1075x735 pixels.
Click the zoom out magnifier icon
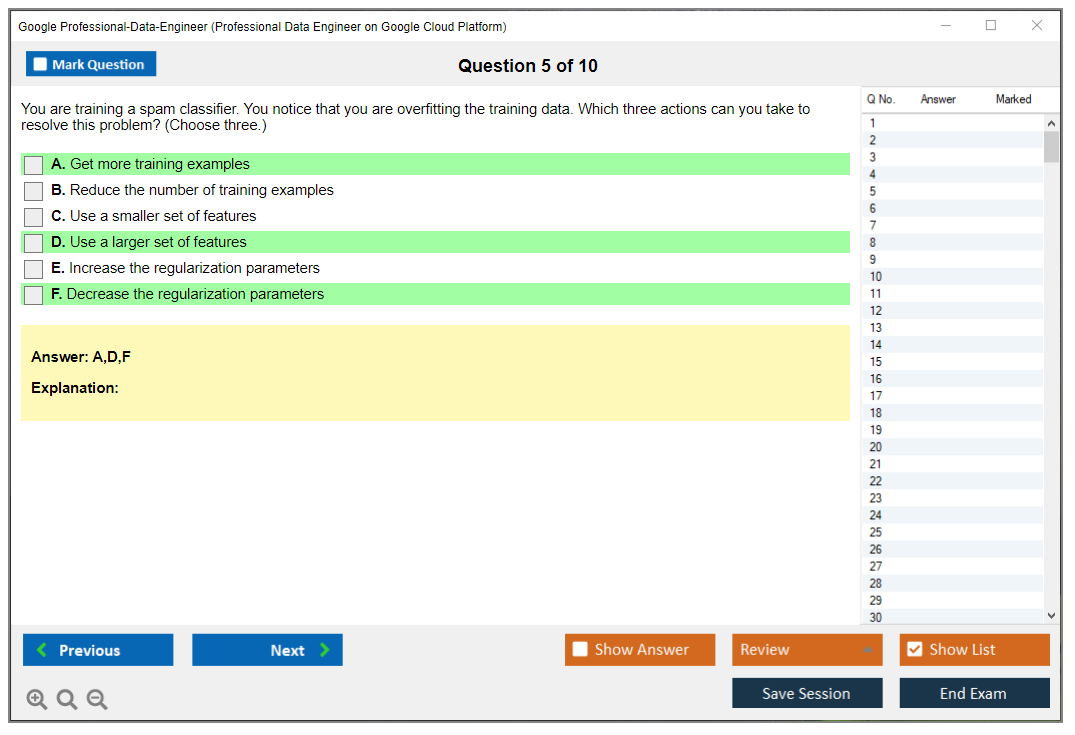coord(97,700)
